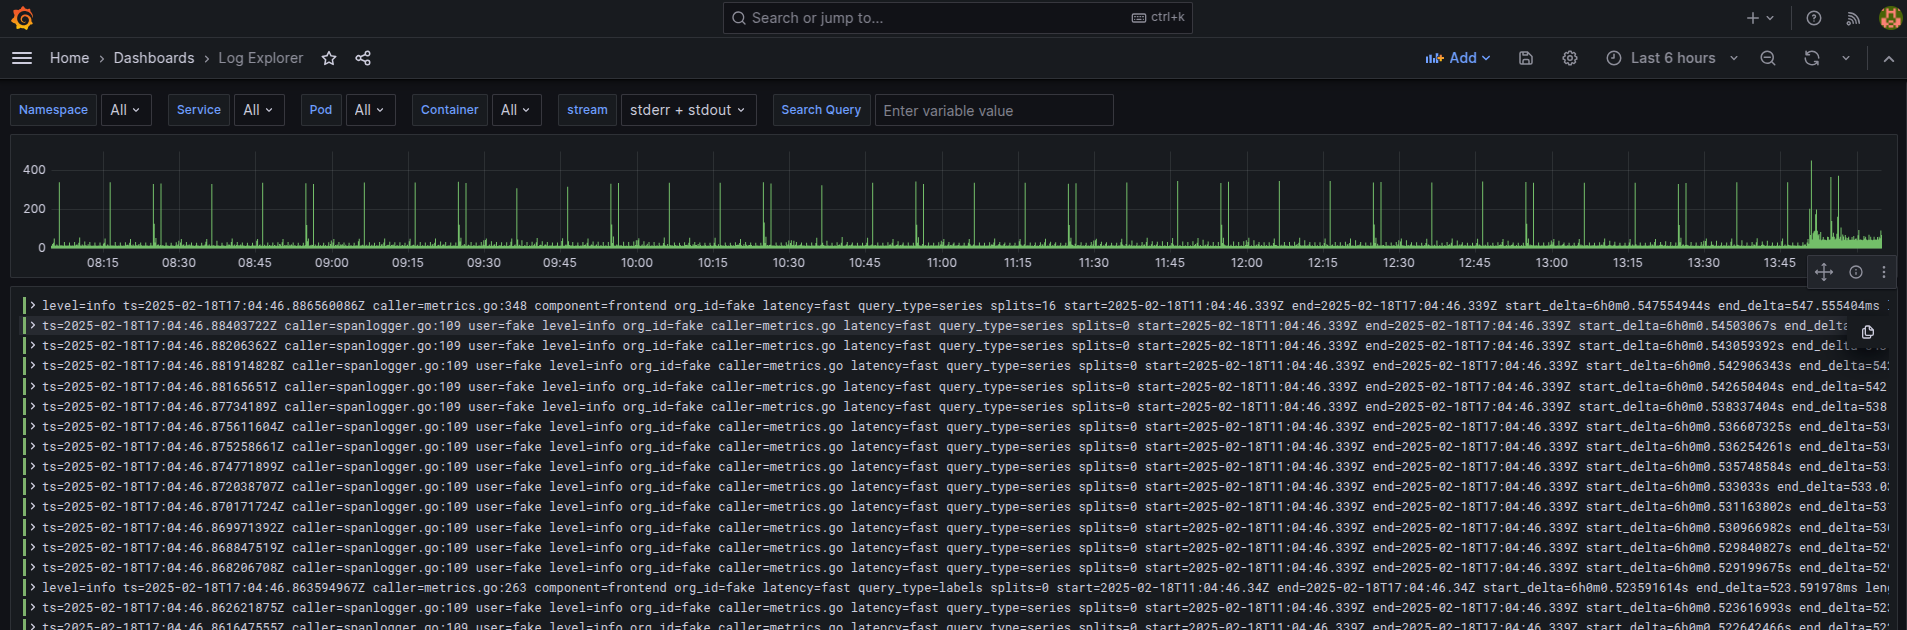This screenshot has width=1907, height=630.
Task: Open the help question mark icon
Action: 1814,18
